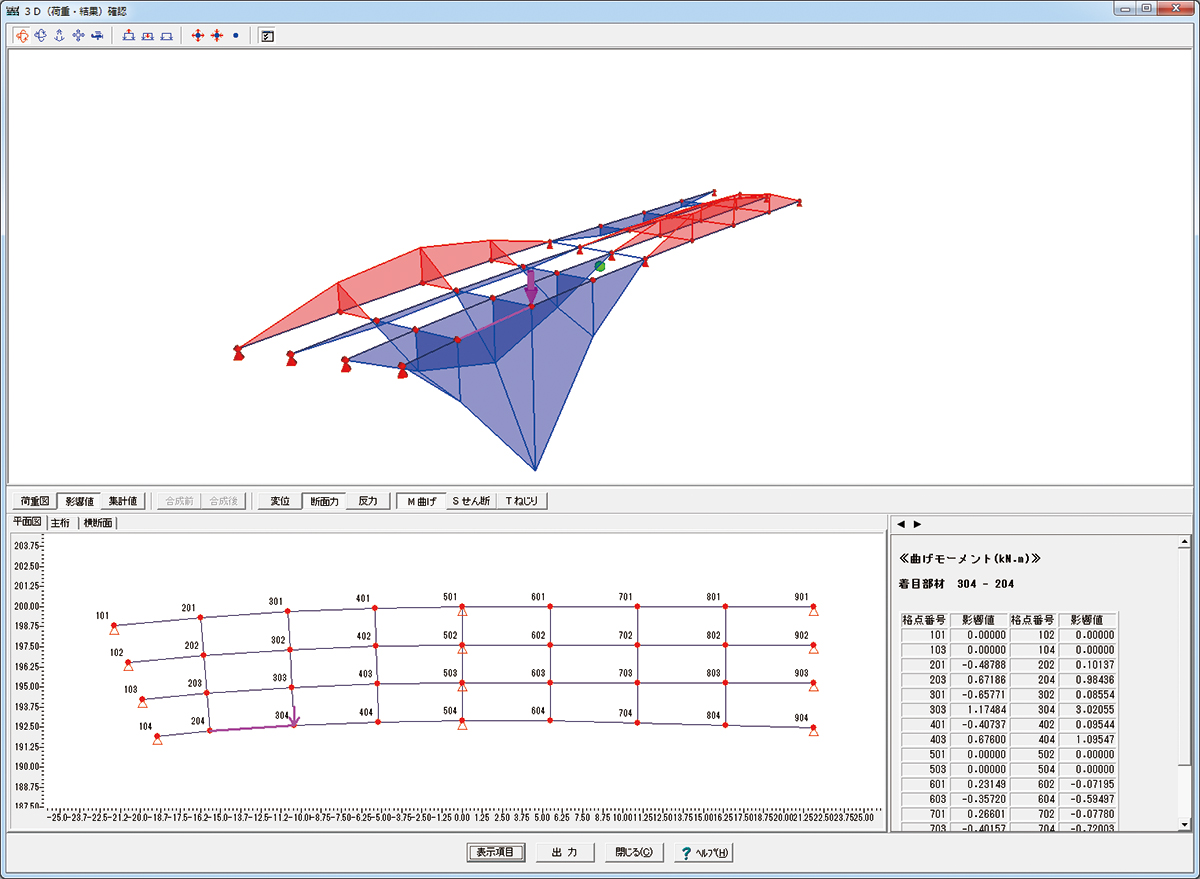The image size is (1200, 879).
Task: Click the result panel scrollbar thumb
Action: pyautogui.click(x=1185, y=658)
